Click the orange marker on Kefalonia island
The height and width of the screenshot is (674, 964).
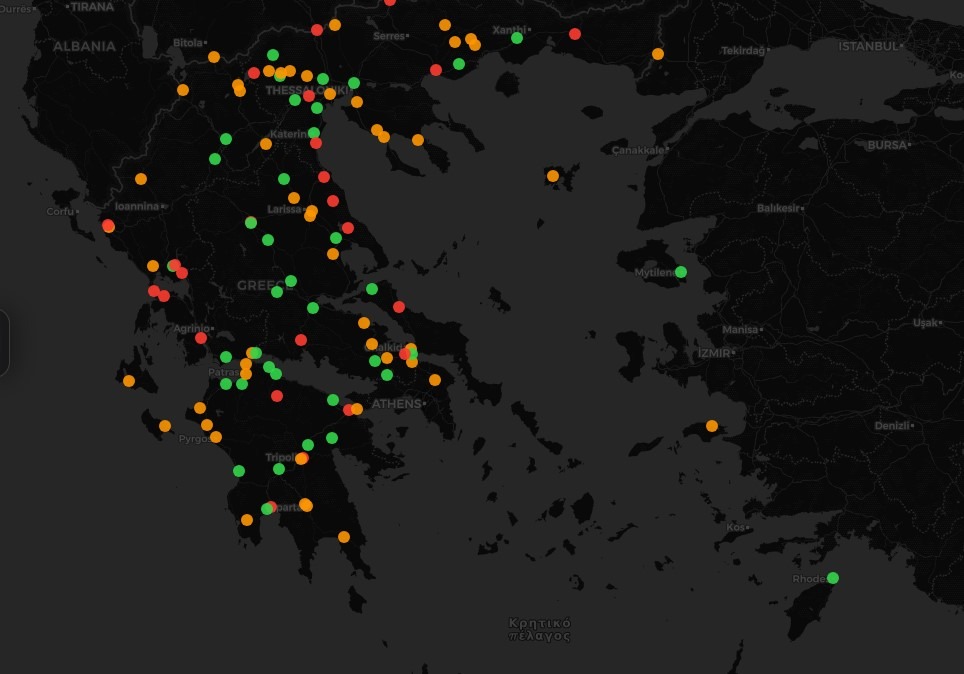click(129, 381)
